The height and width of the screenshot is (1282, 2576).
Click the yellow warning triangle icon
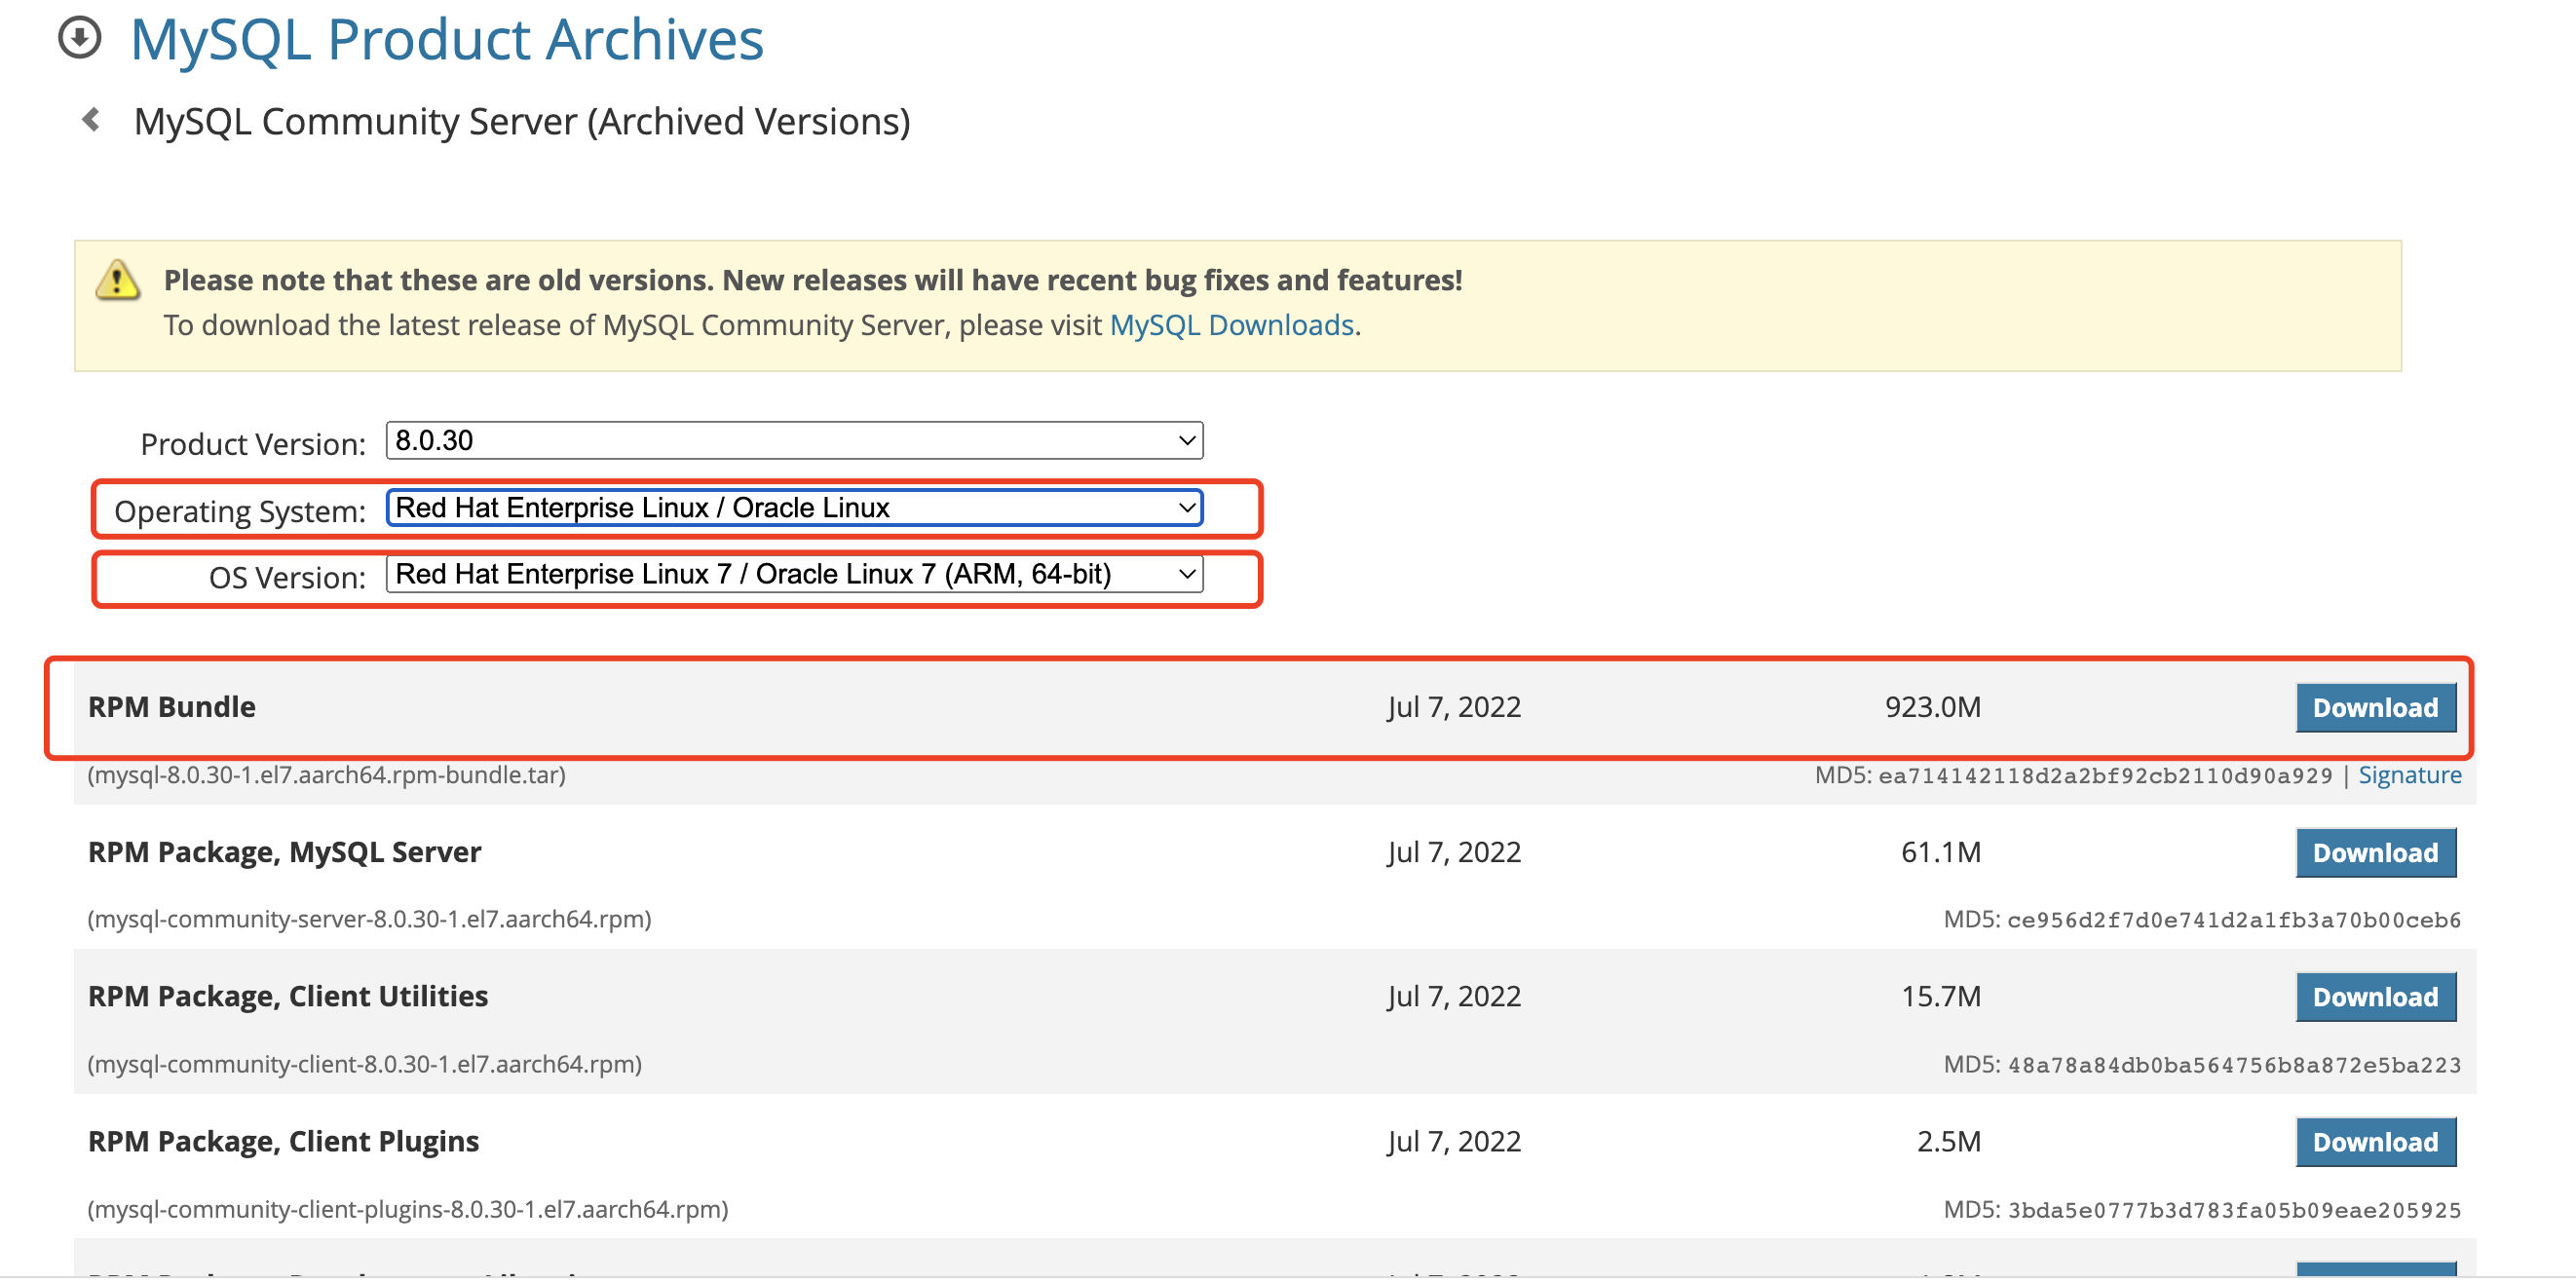tap(117, 281)
